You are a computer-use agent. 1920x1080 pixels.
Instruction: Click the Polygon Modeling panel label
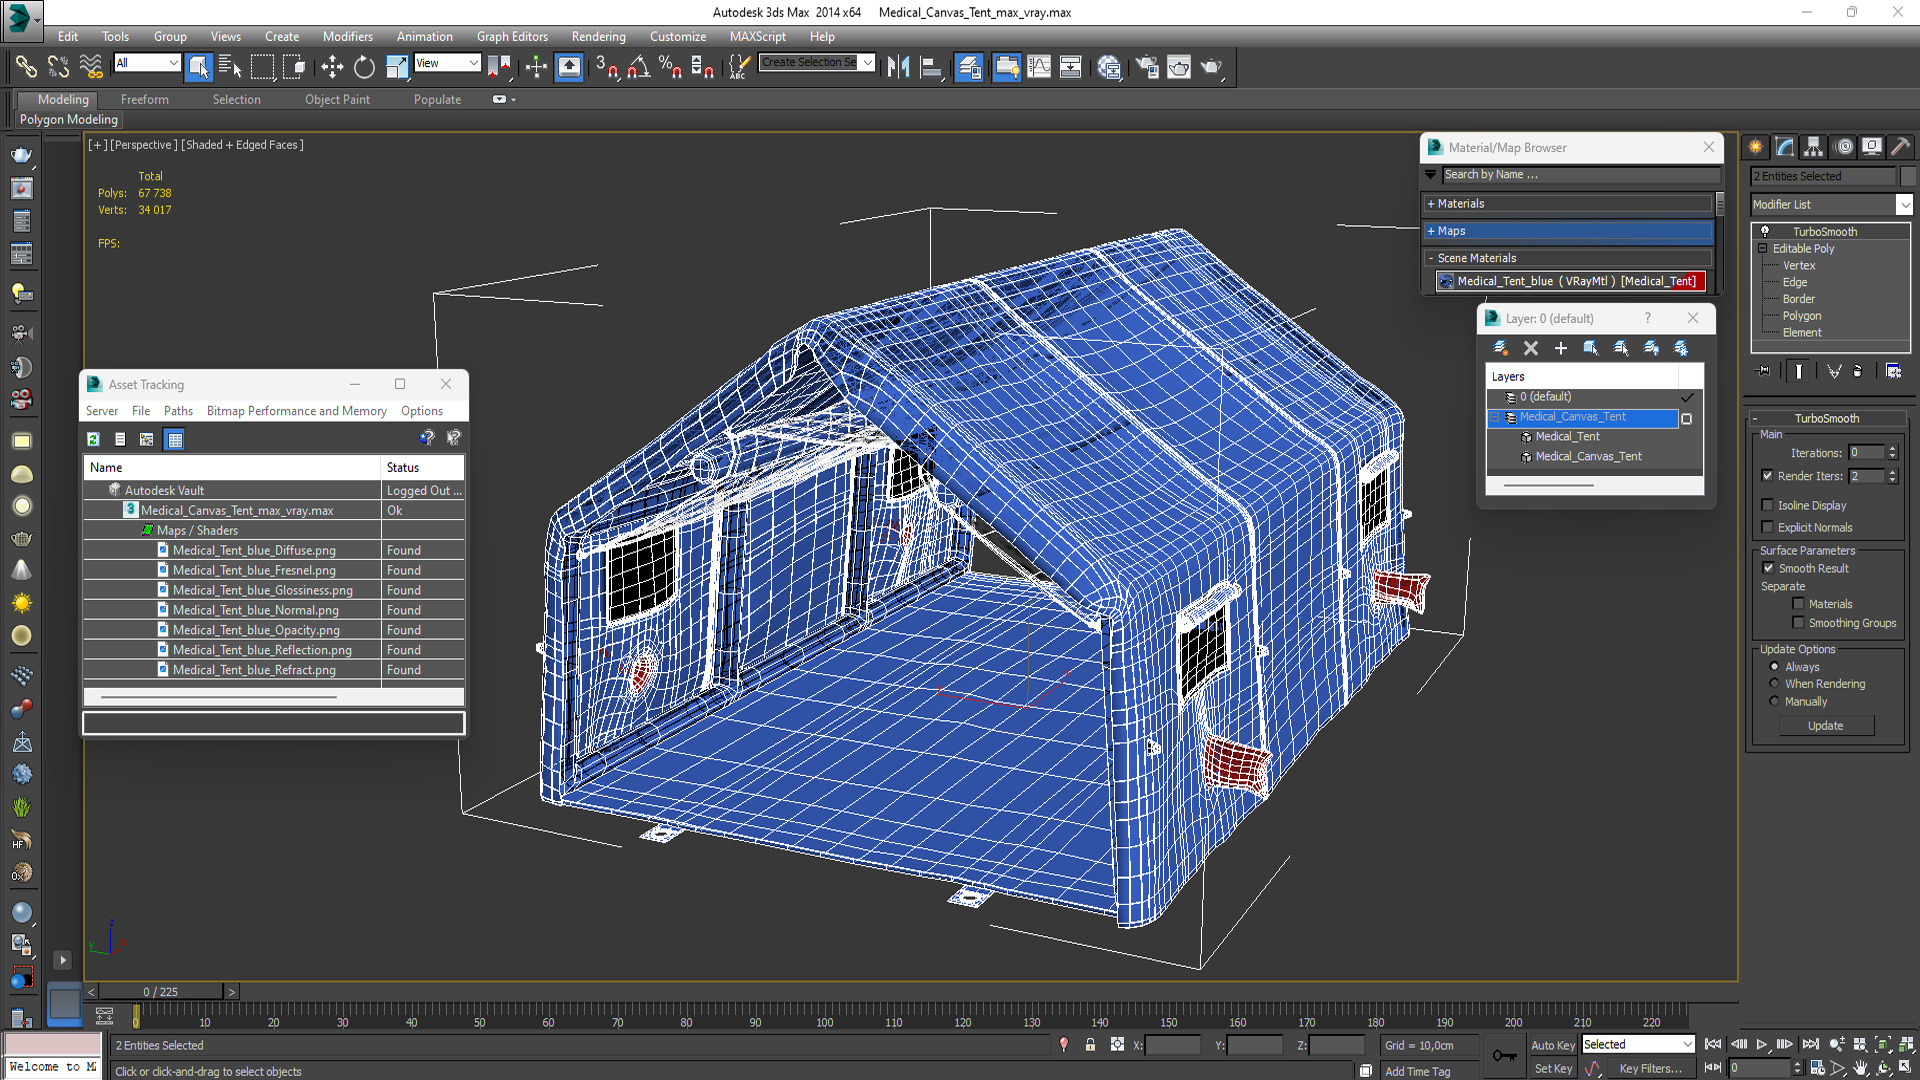69,119
